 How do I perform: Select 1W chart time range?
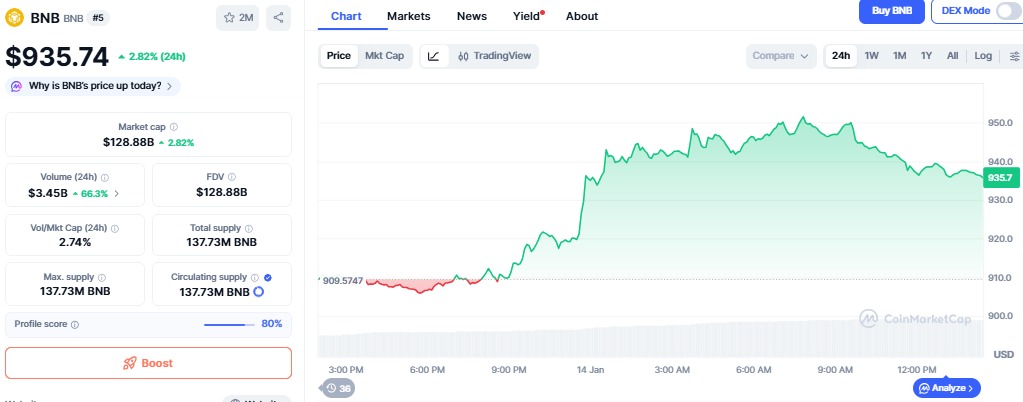(872, 56)
